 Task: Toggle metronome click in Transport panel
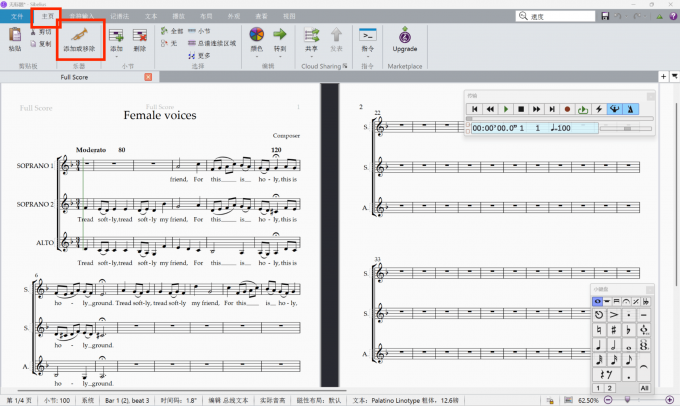[x=630, y=109]
